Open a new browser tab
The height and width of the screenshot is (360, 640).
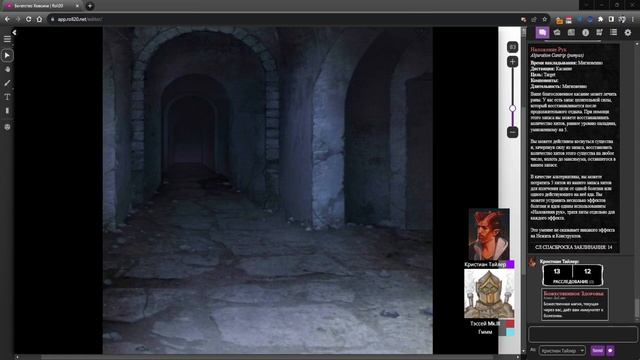coord(90,6)
